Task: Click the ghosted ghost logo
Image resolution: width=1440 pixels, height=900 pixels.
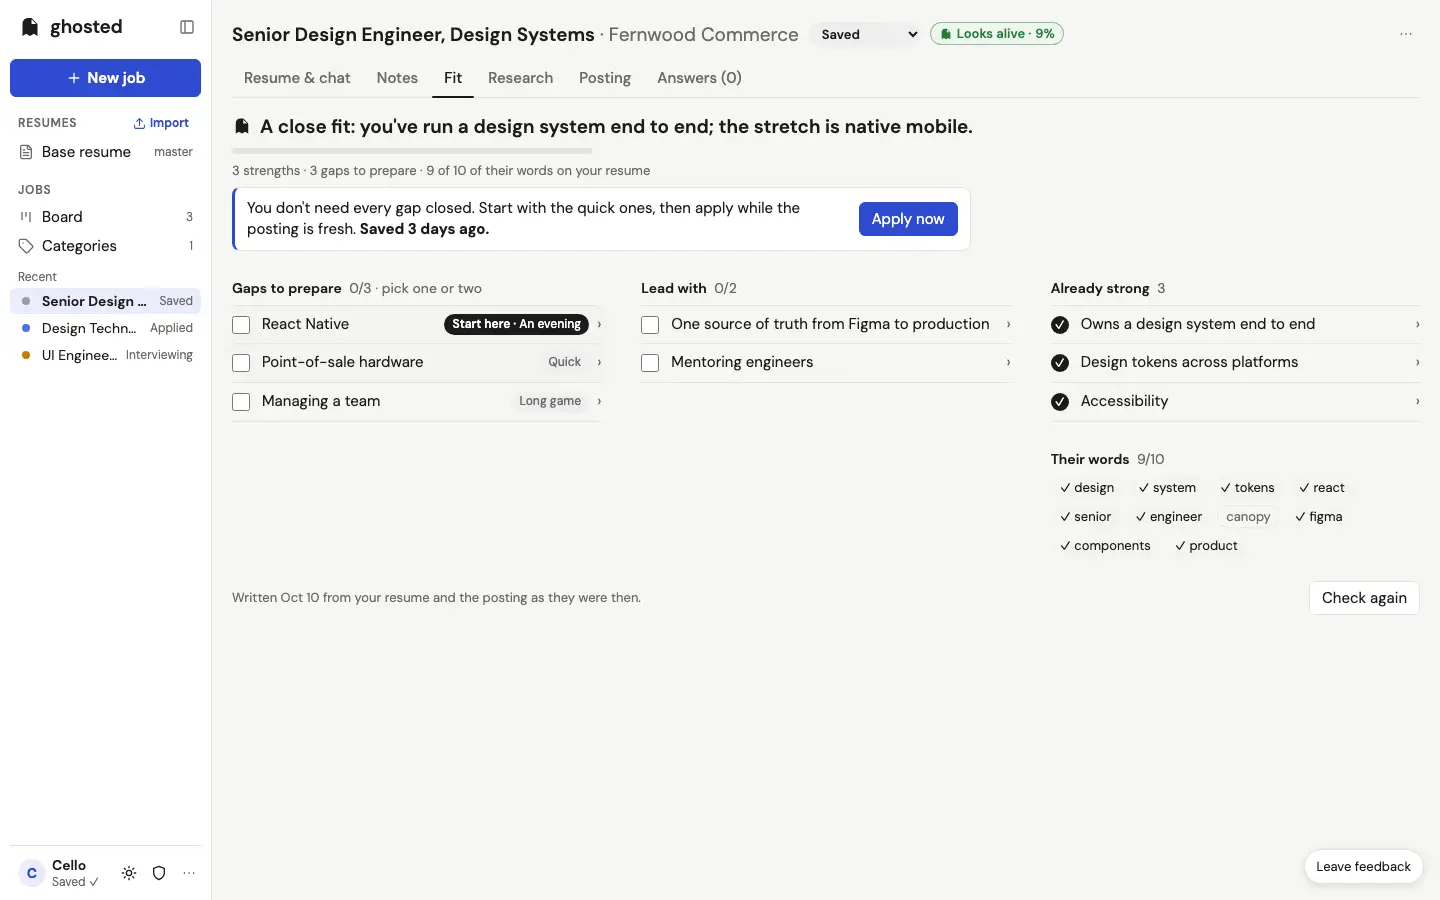Action: (30, 27)
